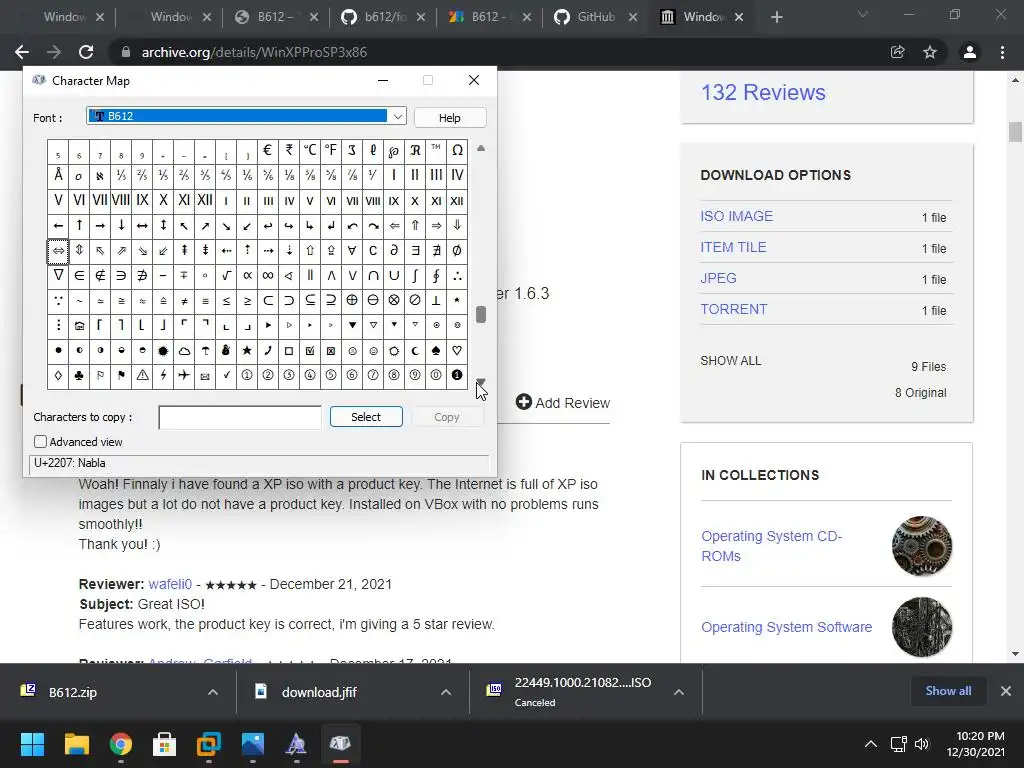Select the Euro sign character cell
Image resolution: width=1024 pixels, height=768 pixels.
point(268,151)
